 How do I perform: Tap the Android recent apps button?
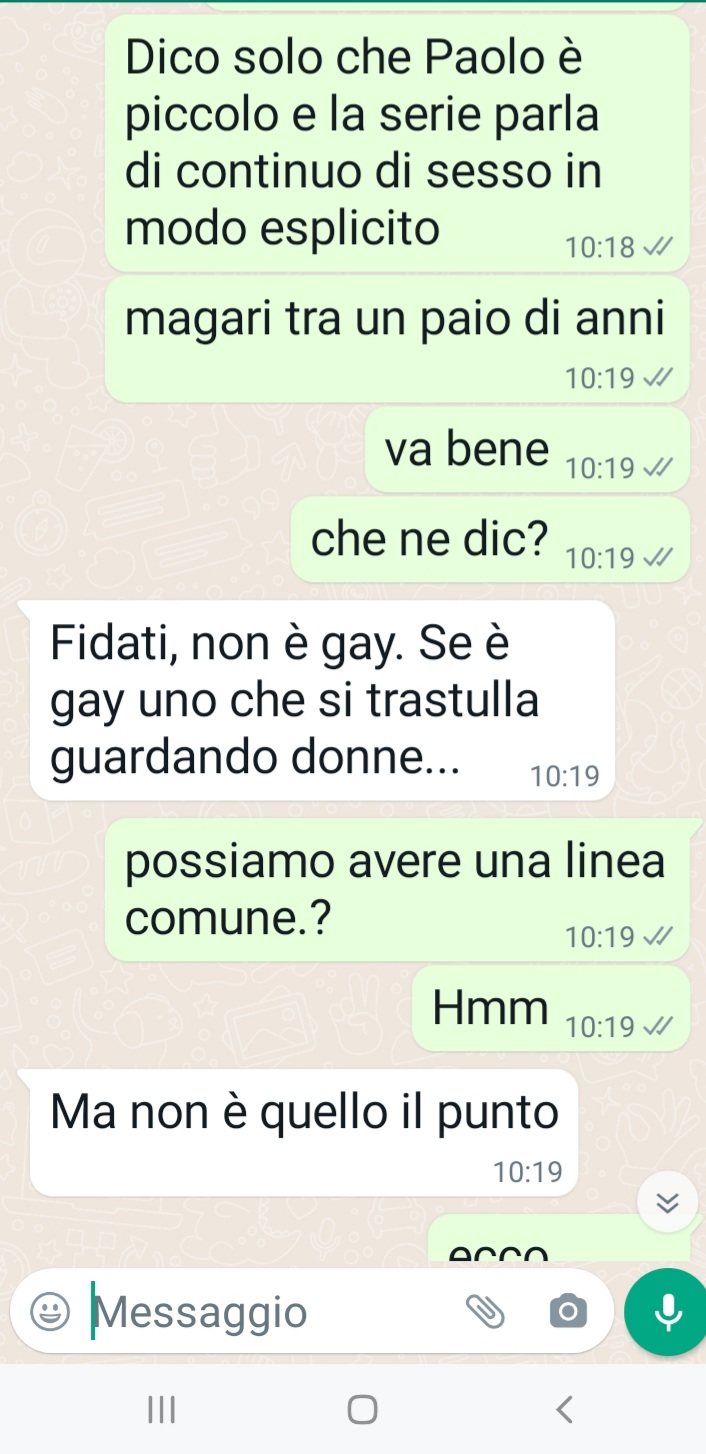(x=156, y=1409)
